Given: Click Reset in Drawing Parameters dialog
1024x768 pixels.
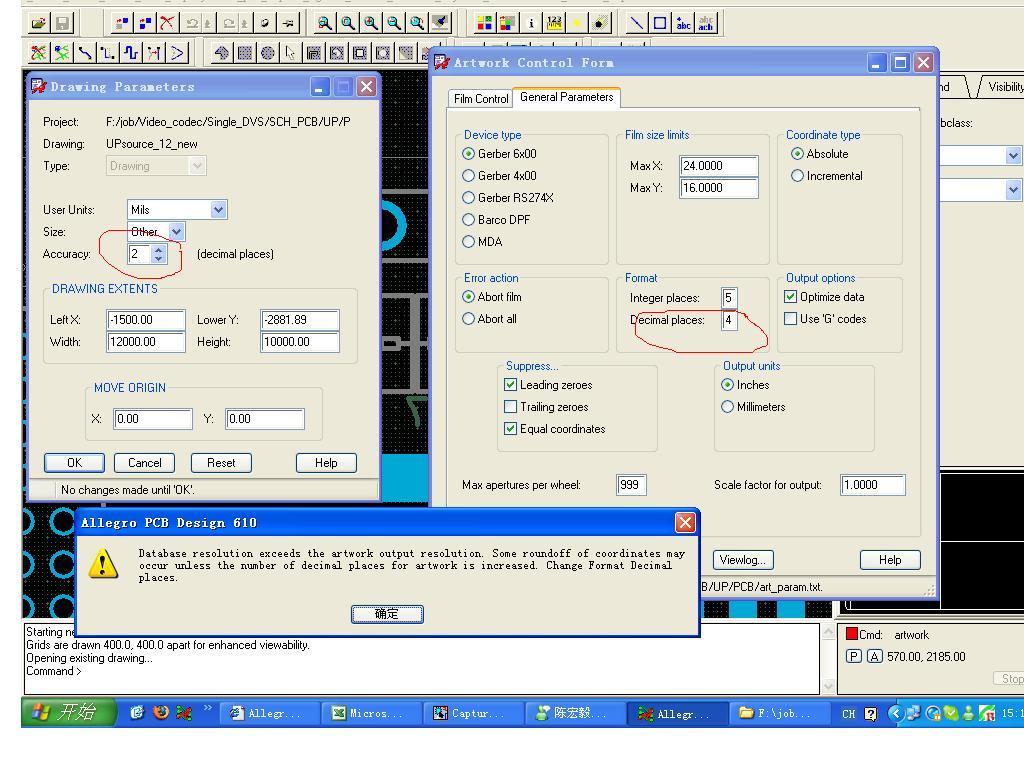Looking at the screenshot, I should coord(221,463).
